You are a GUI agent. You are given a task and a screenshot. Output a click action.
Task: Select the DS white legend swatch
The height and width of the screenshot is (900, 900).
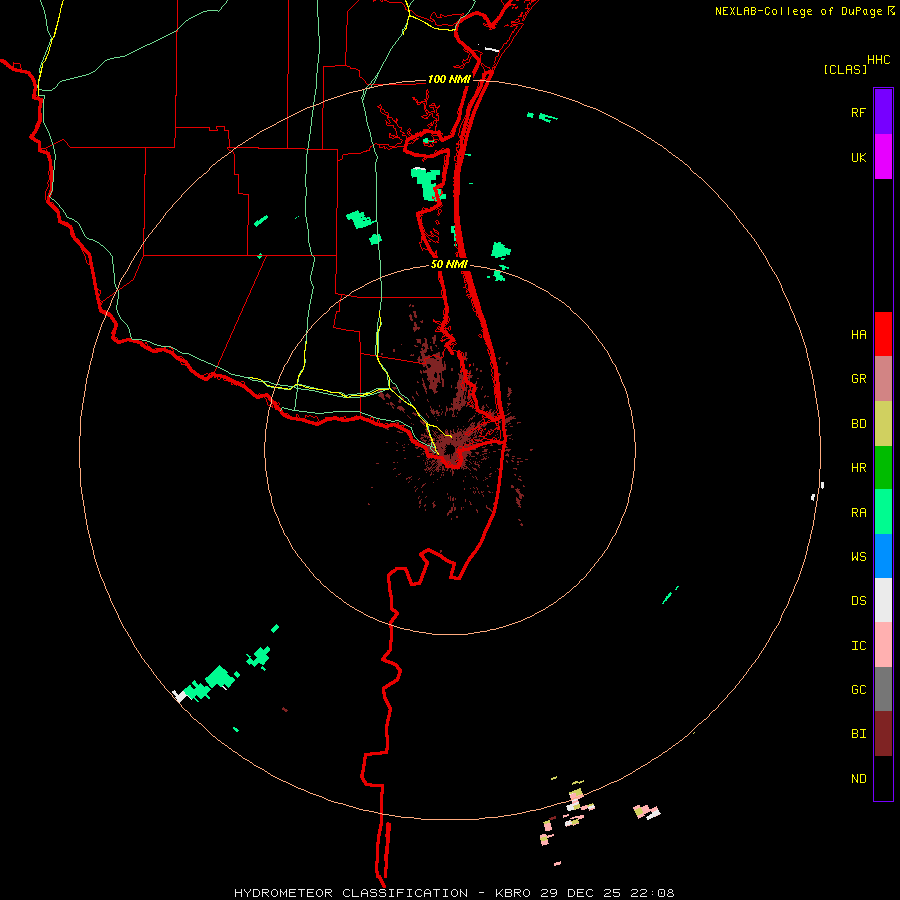point(883,600)
